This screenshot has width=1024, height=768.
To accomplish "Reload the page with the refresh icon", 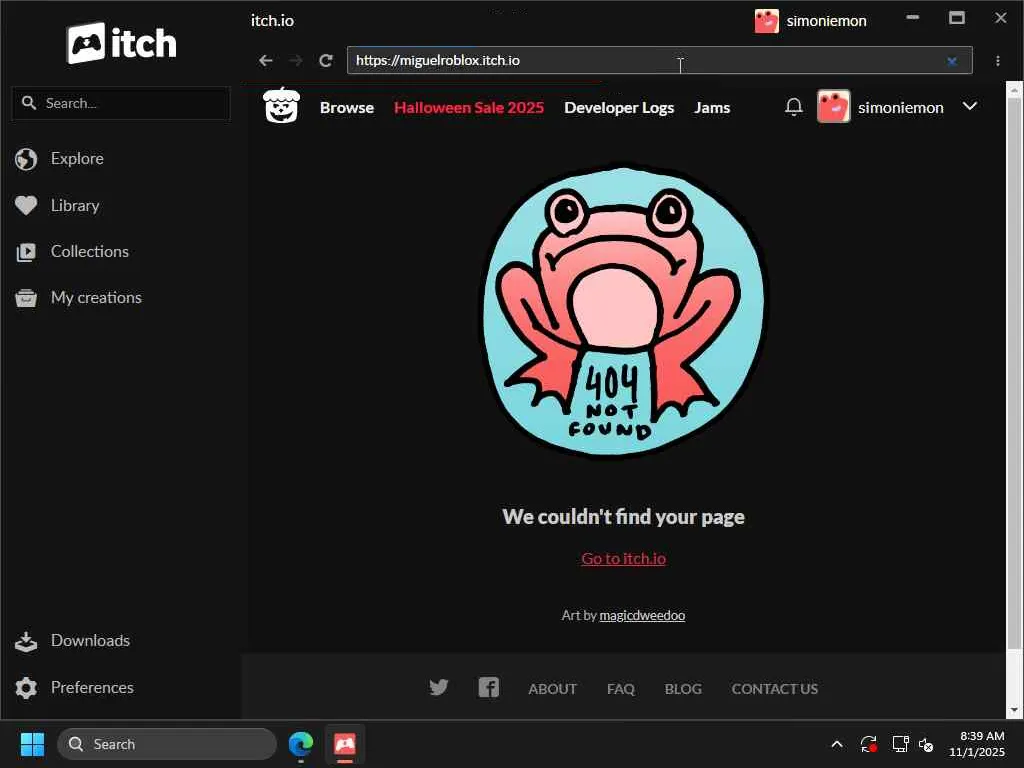I will click(326, 61).
